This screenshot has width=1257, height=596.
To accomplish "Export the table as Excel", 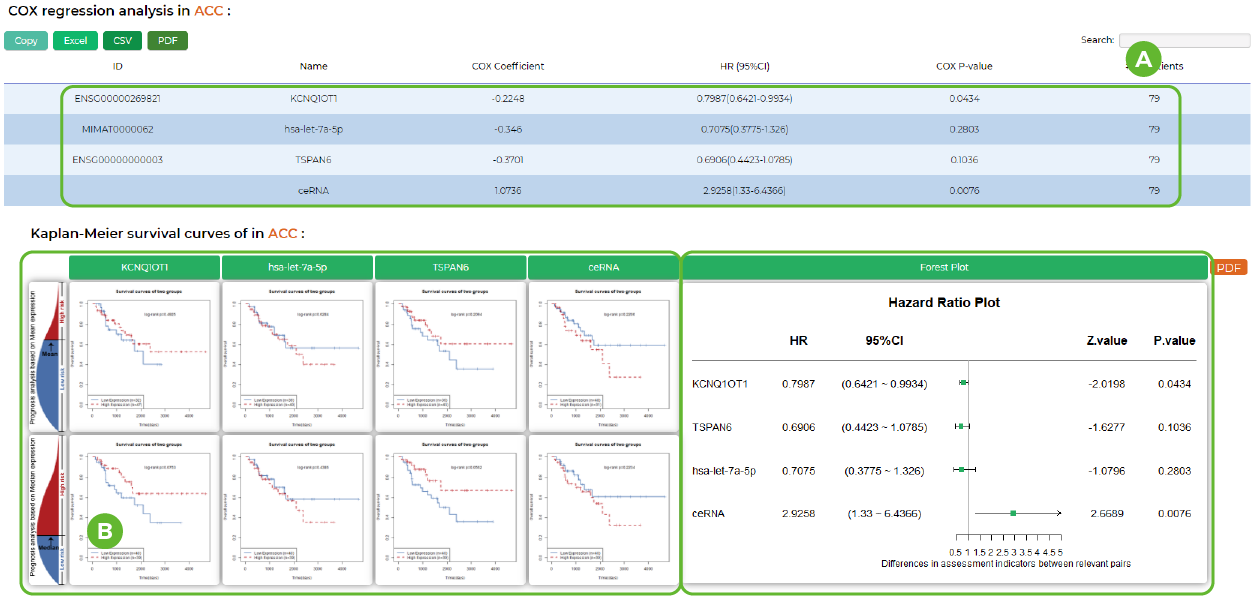I will point(76,41).
